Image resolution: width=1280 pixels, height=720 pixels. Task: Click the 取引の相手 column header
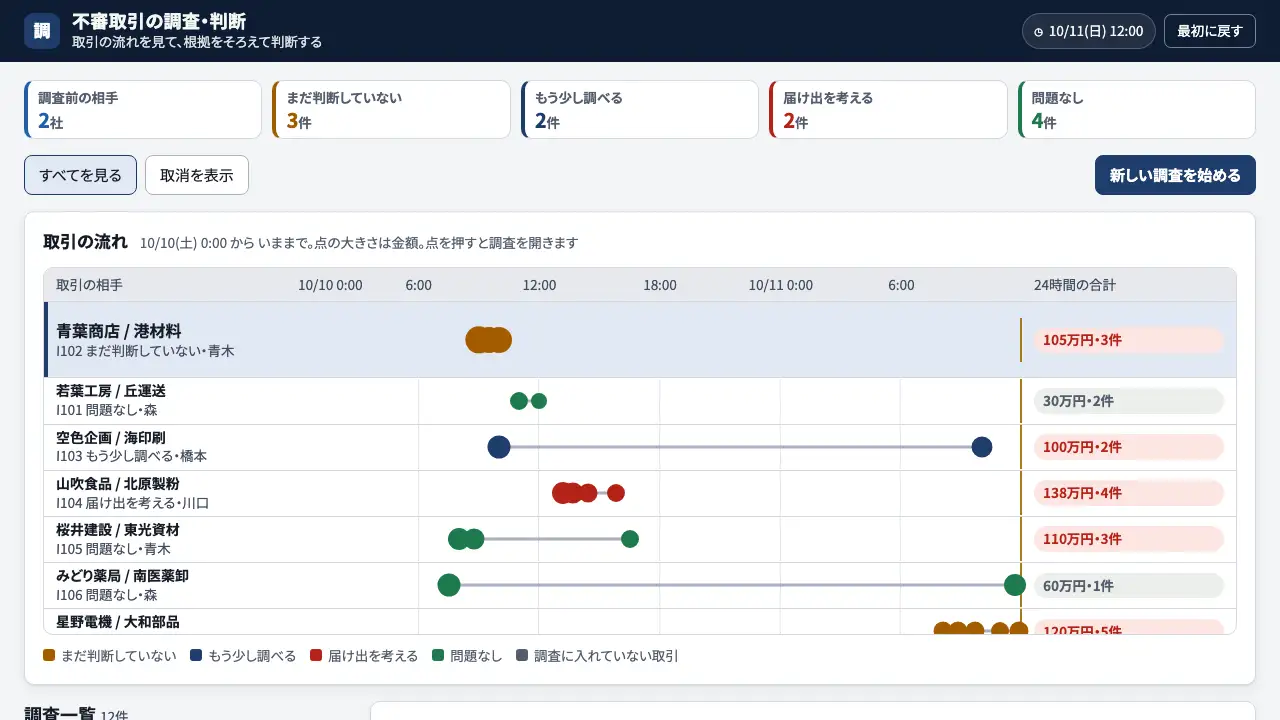click(x=90, y=285)
